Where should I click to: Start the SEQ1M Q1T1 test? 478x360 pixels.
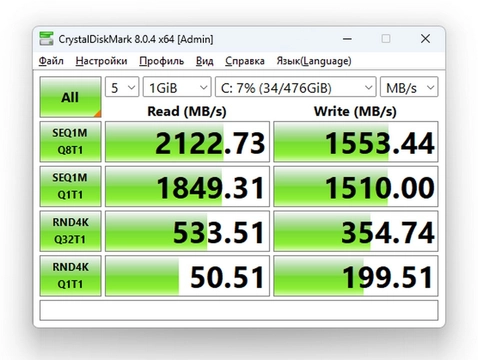(x=70, y=186)
